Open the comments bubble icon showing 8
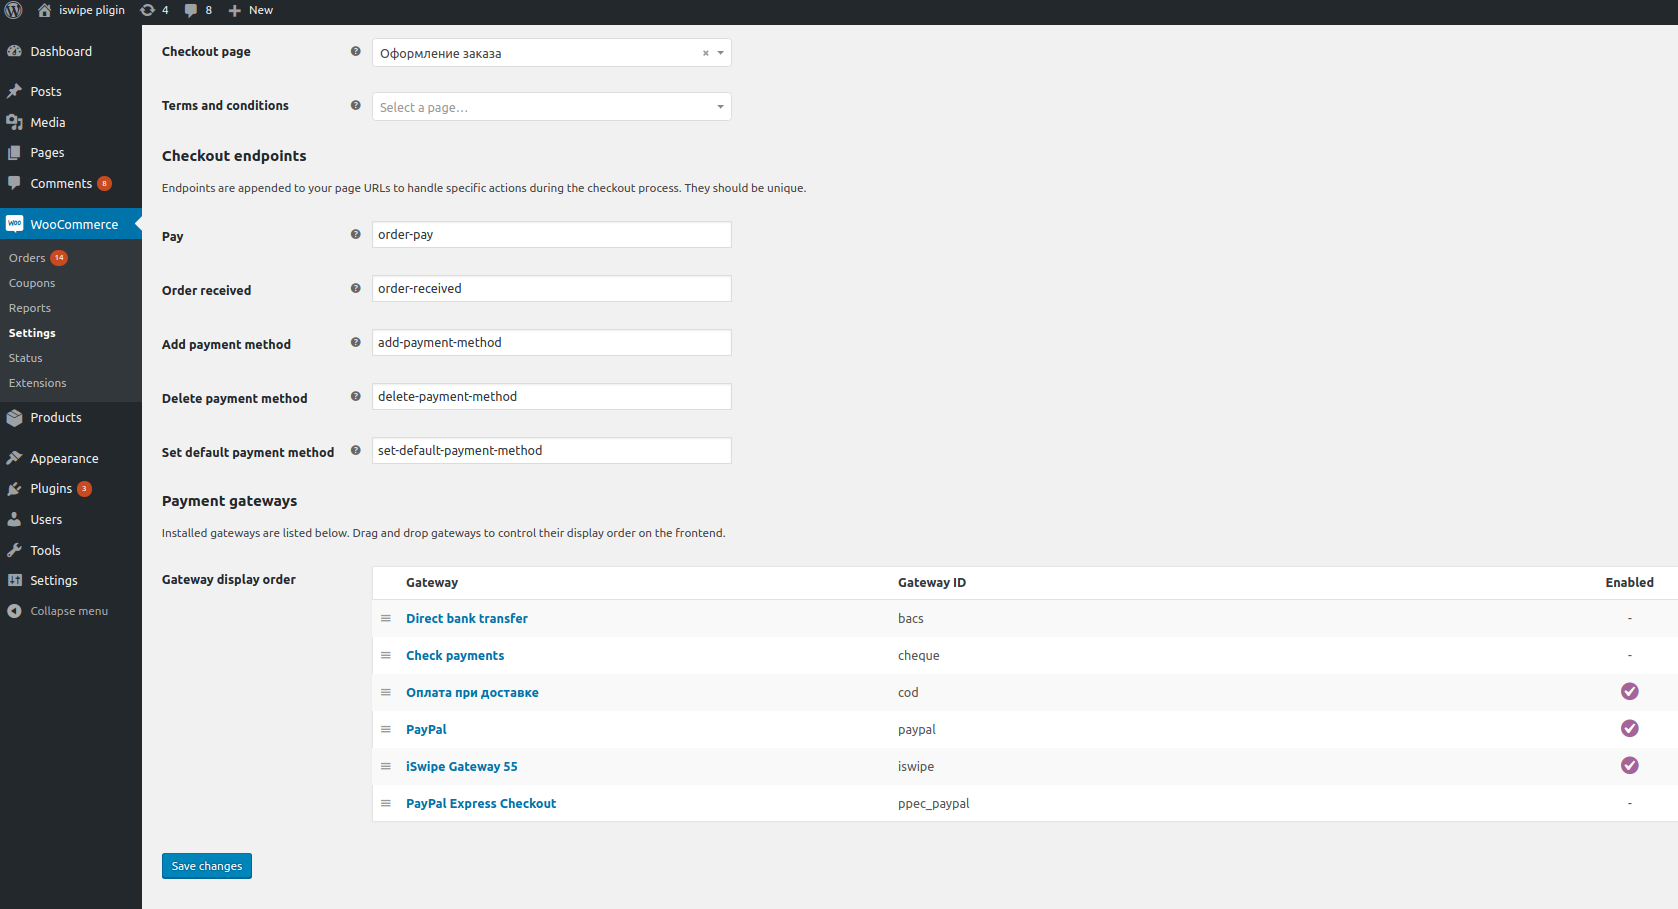This screenshot has height=909, width=1678. click(x=190, y=10)
